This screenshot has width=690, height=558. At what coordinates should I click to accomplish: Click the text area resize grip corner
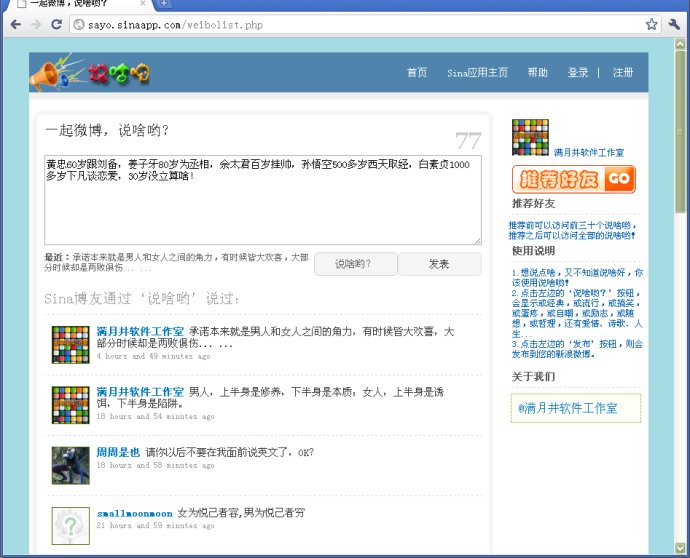(x=477, y=241)
